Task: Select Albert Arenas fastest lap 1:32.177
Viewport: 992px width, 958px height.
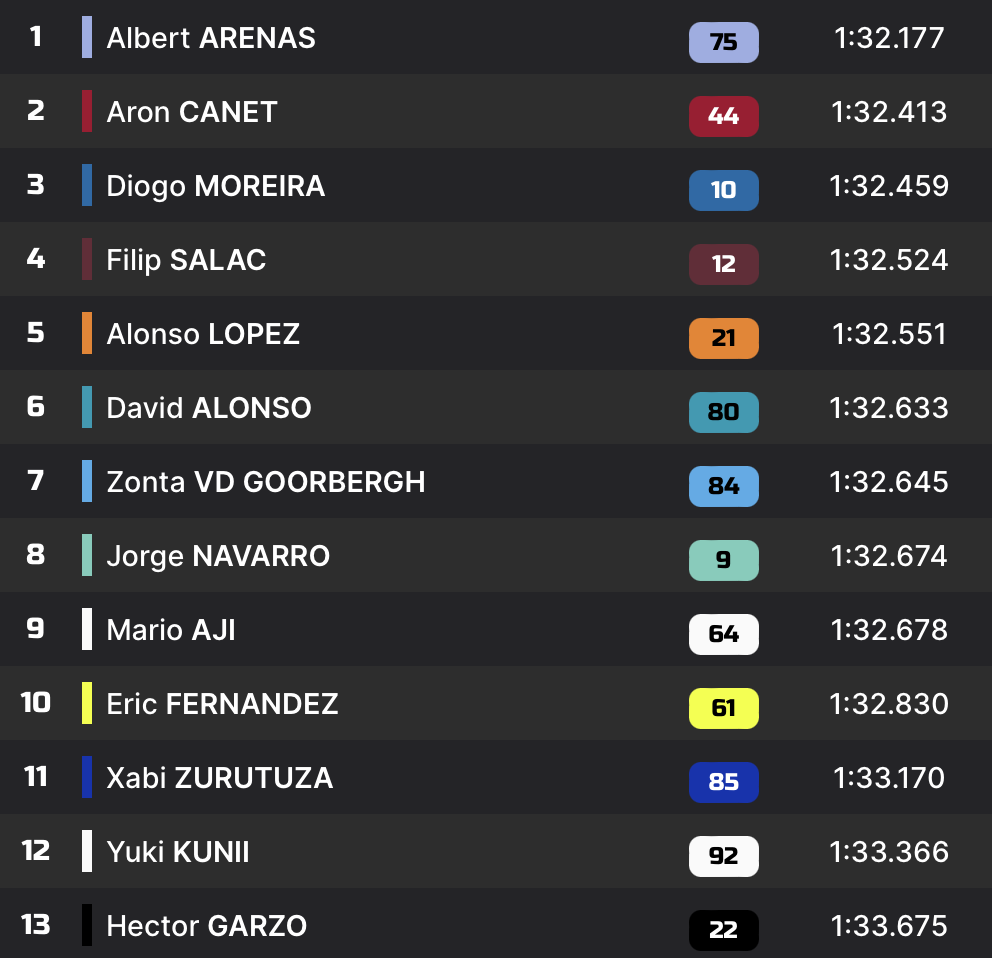Action: click(x=888, y=38)
